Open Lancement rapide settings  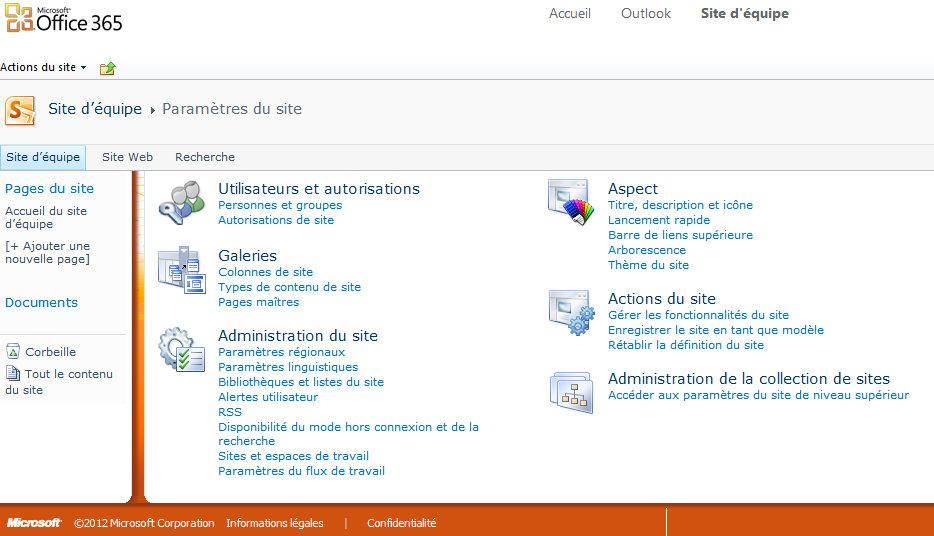pos(659,220)
